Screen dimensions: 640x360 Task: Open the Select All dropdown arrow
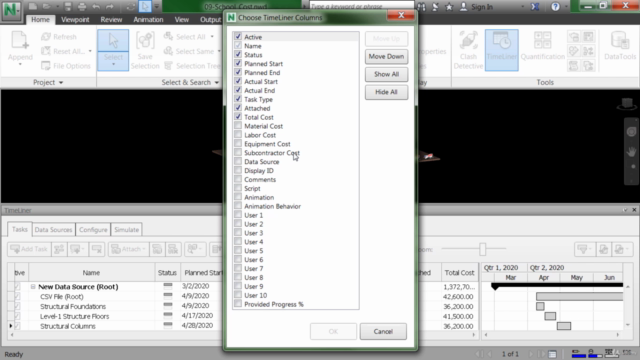[212, 37]
